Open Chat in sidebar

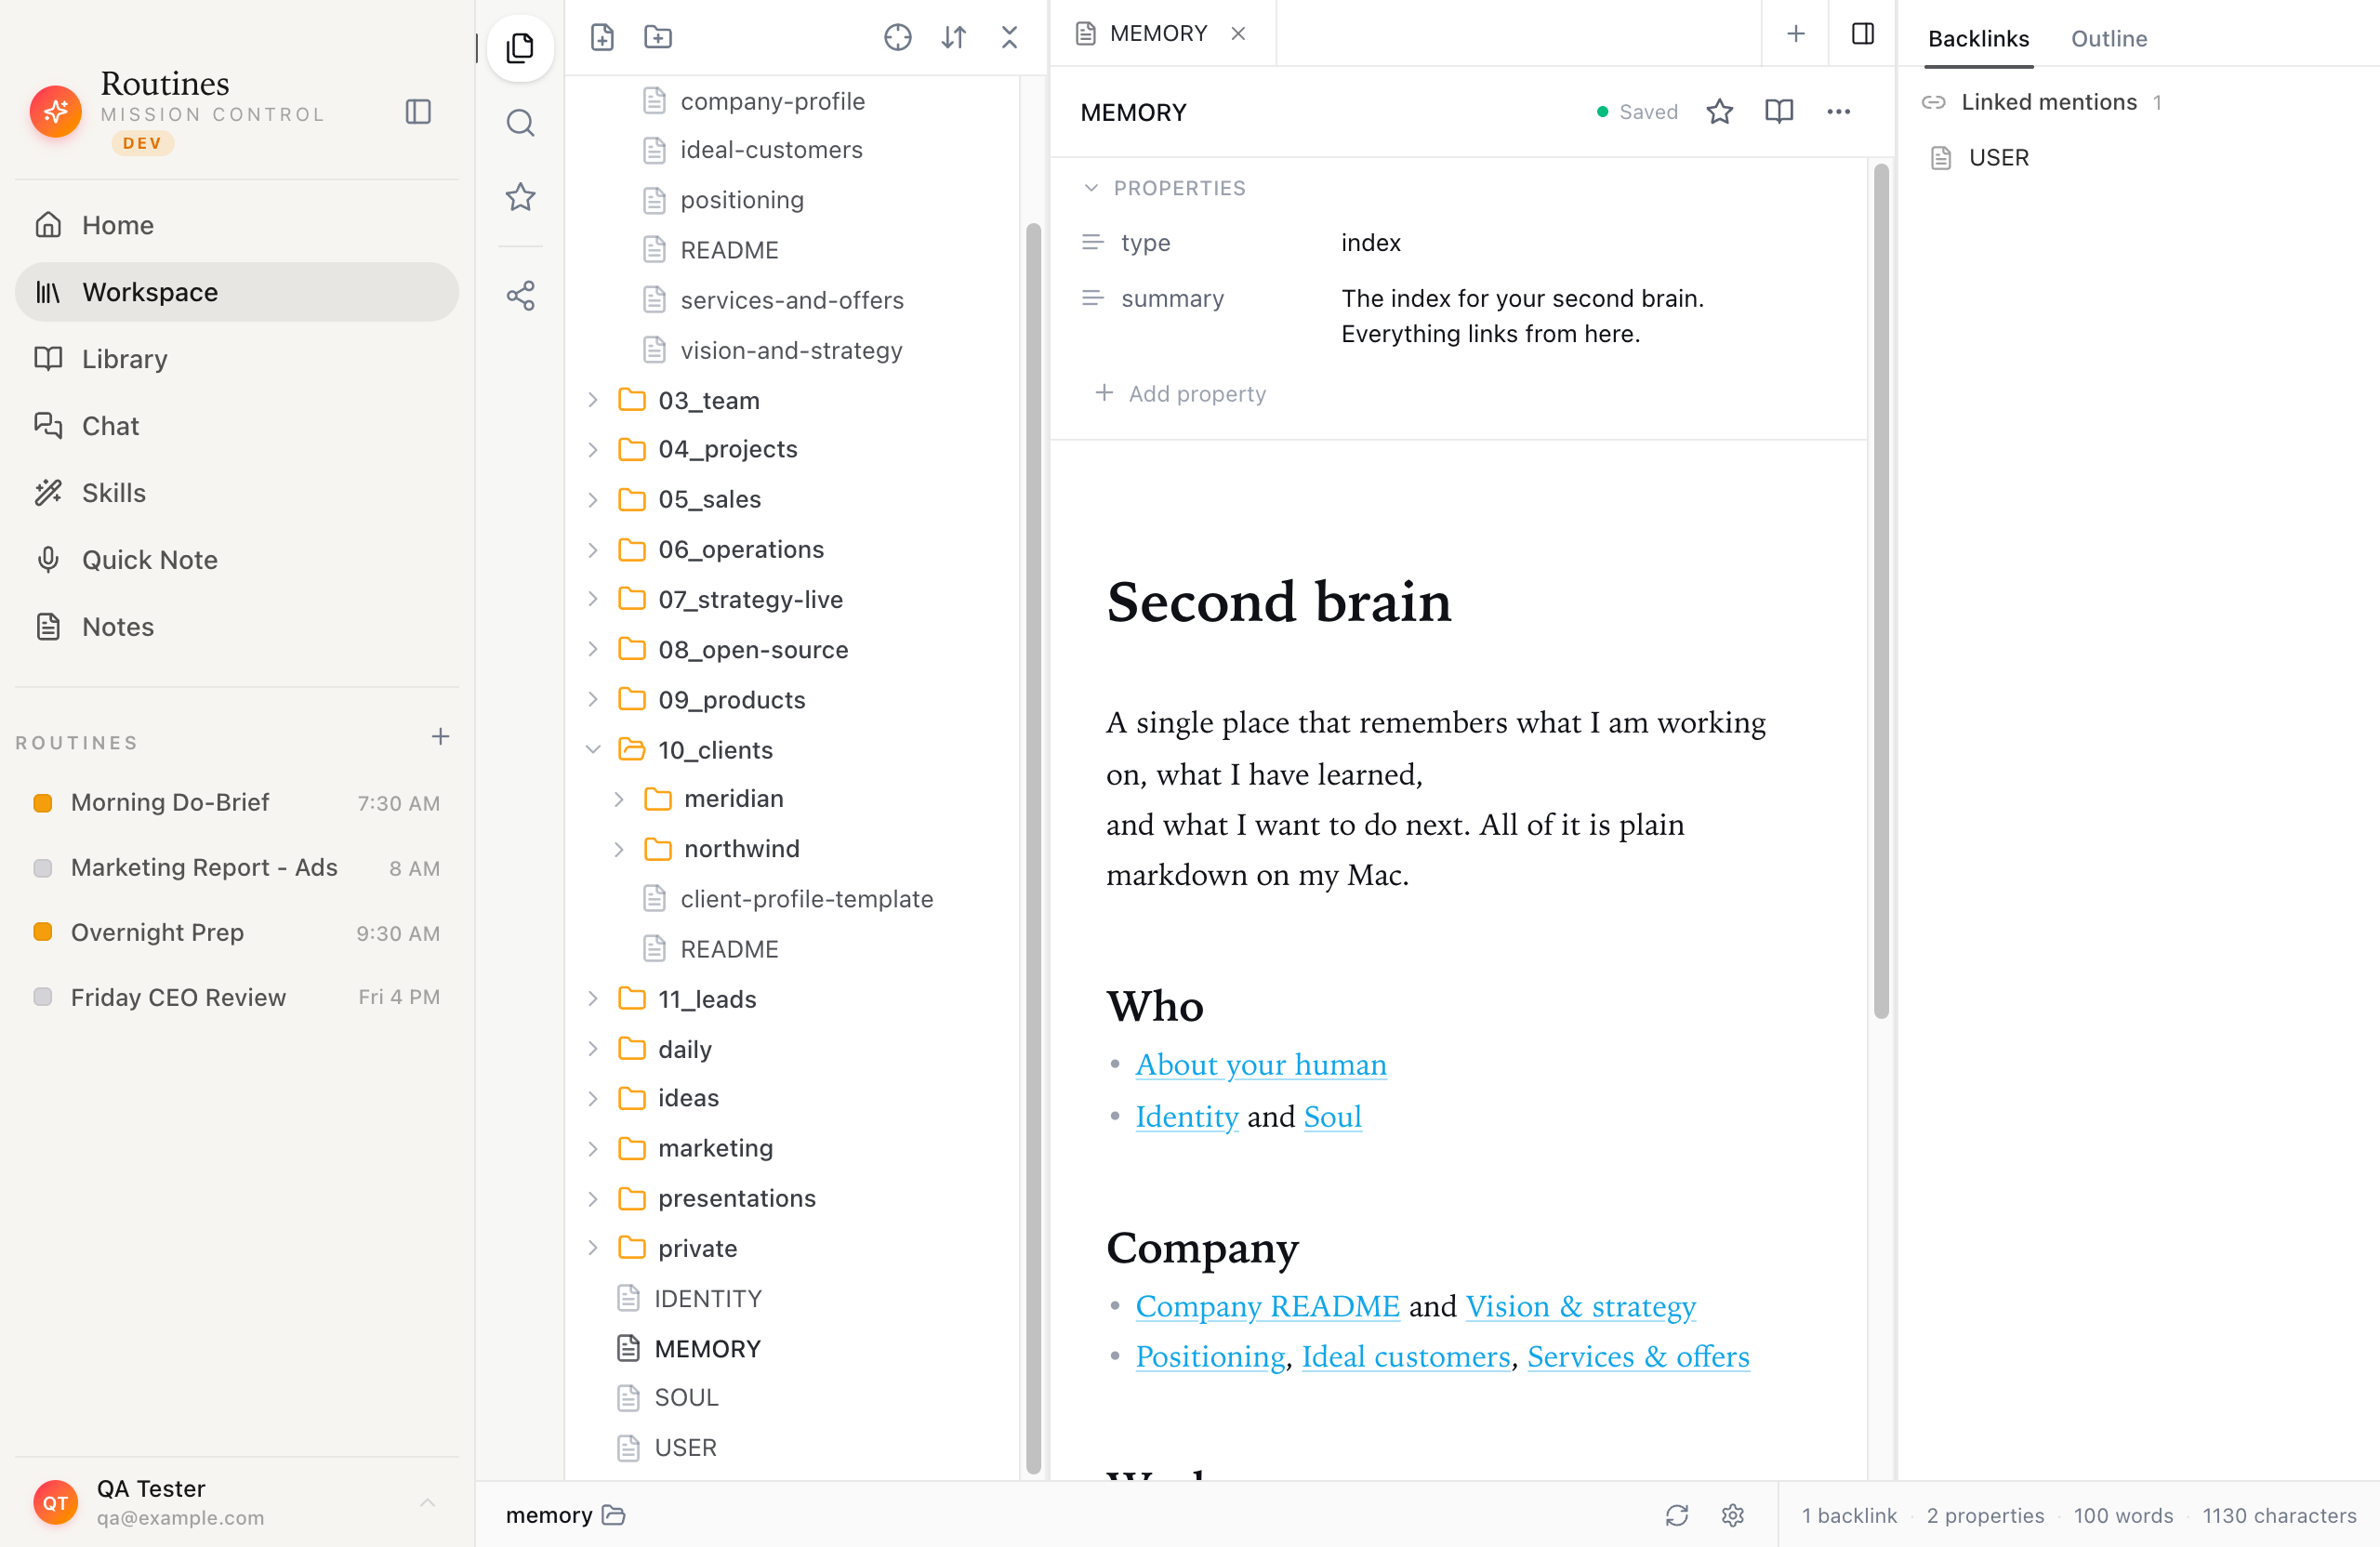point(237,426)
